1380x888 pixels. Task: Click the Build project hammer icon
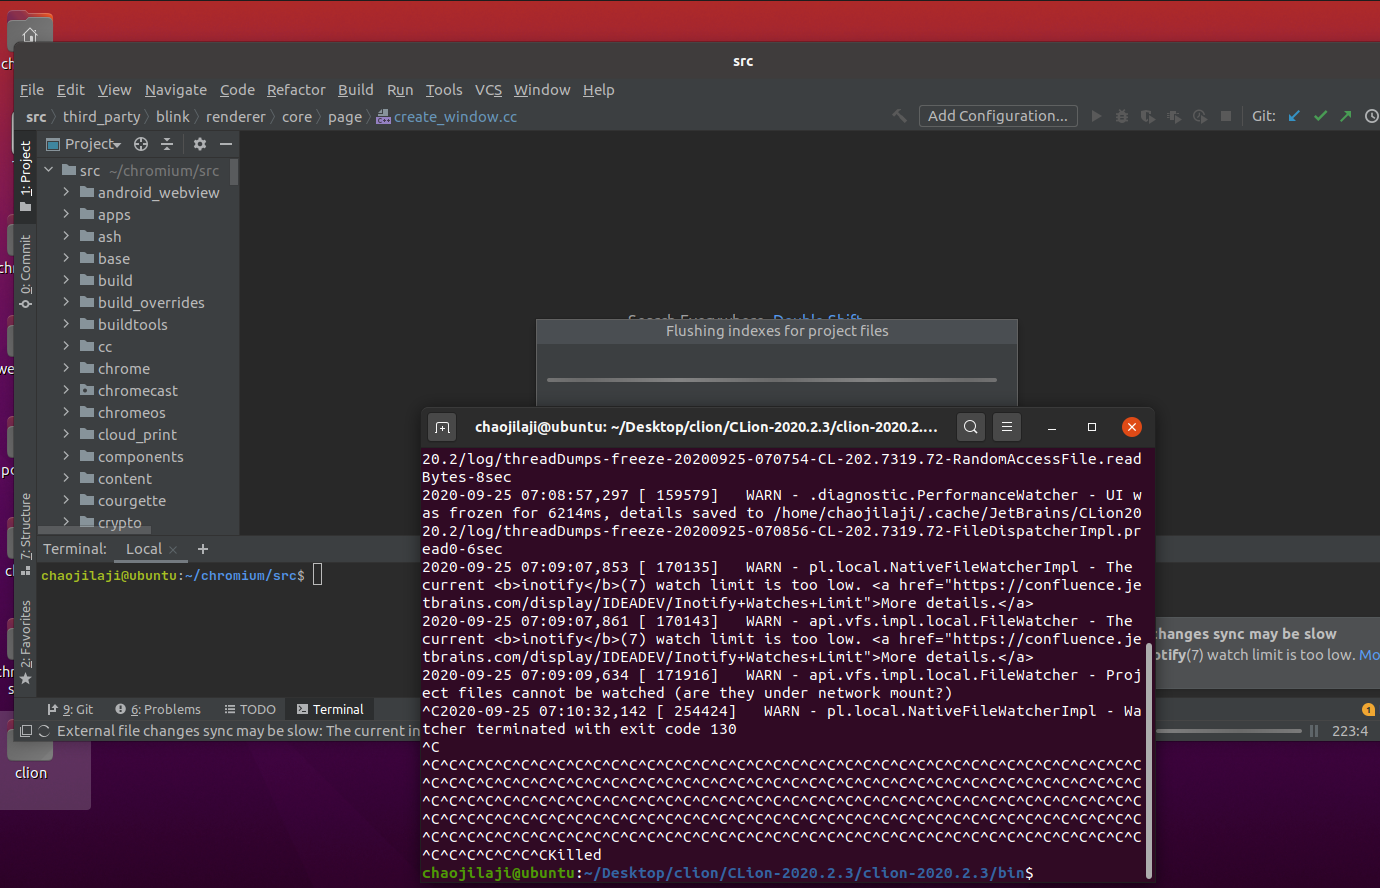(899, 116)
